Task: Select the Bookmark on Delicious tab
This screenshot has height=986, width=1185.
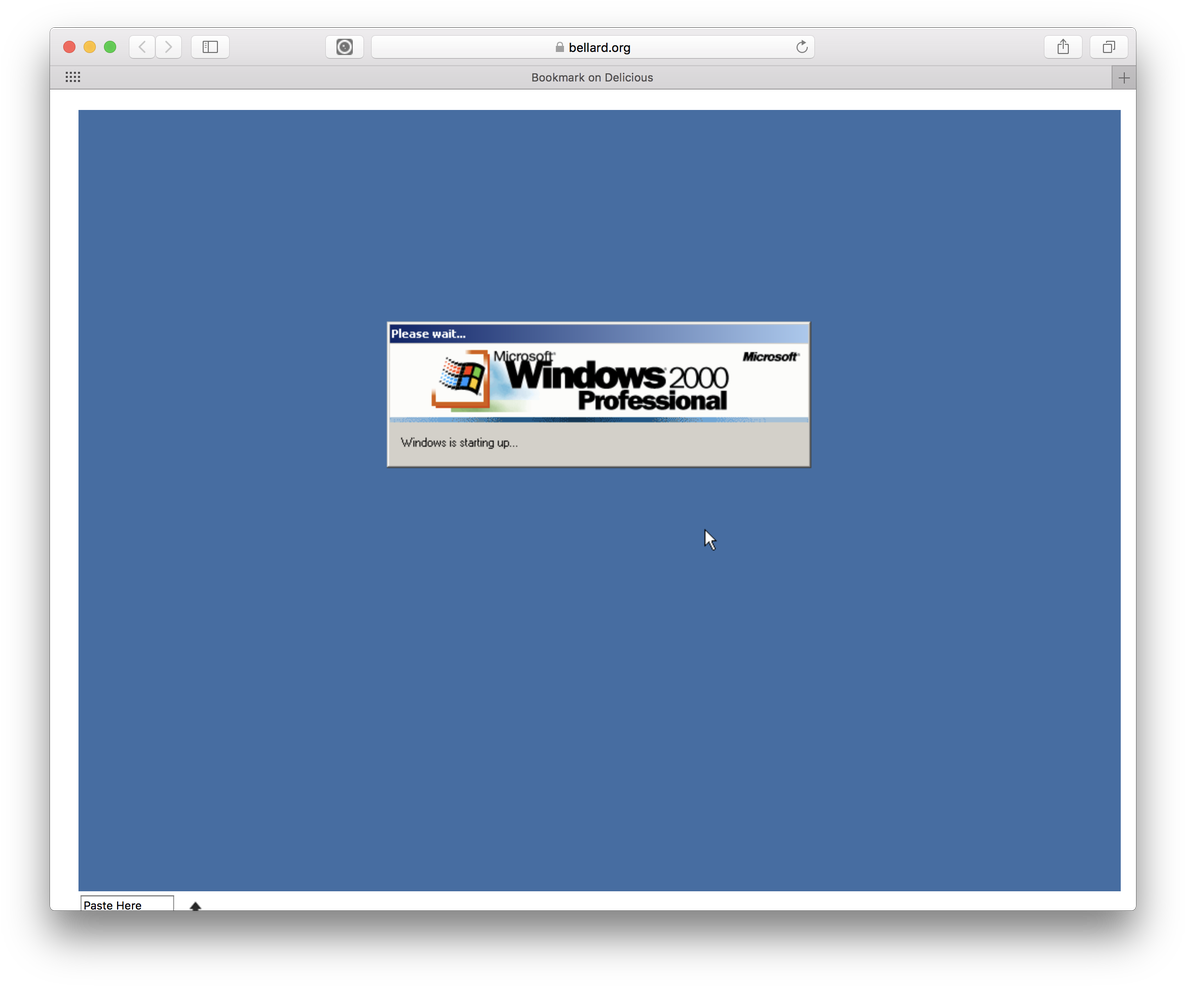Action: (592, 77)
